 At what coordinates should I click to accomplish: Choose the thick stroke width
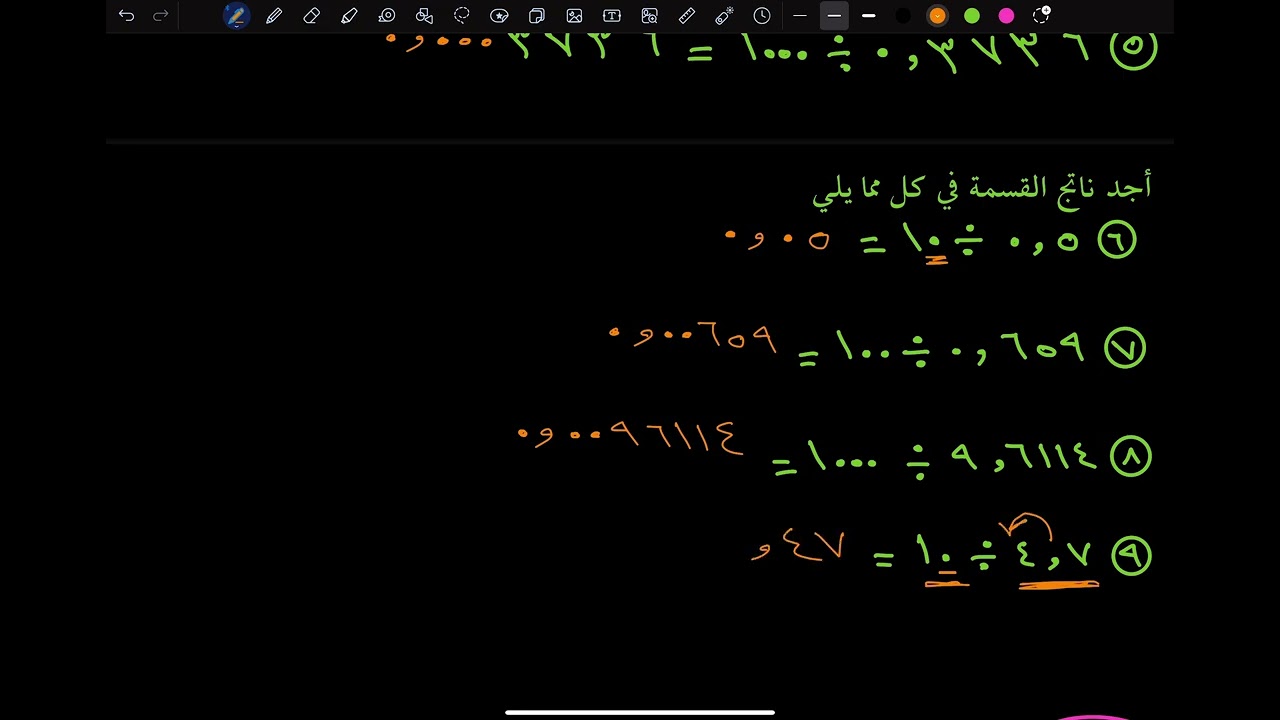click(868, 15)
